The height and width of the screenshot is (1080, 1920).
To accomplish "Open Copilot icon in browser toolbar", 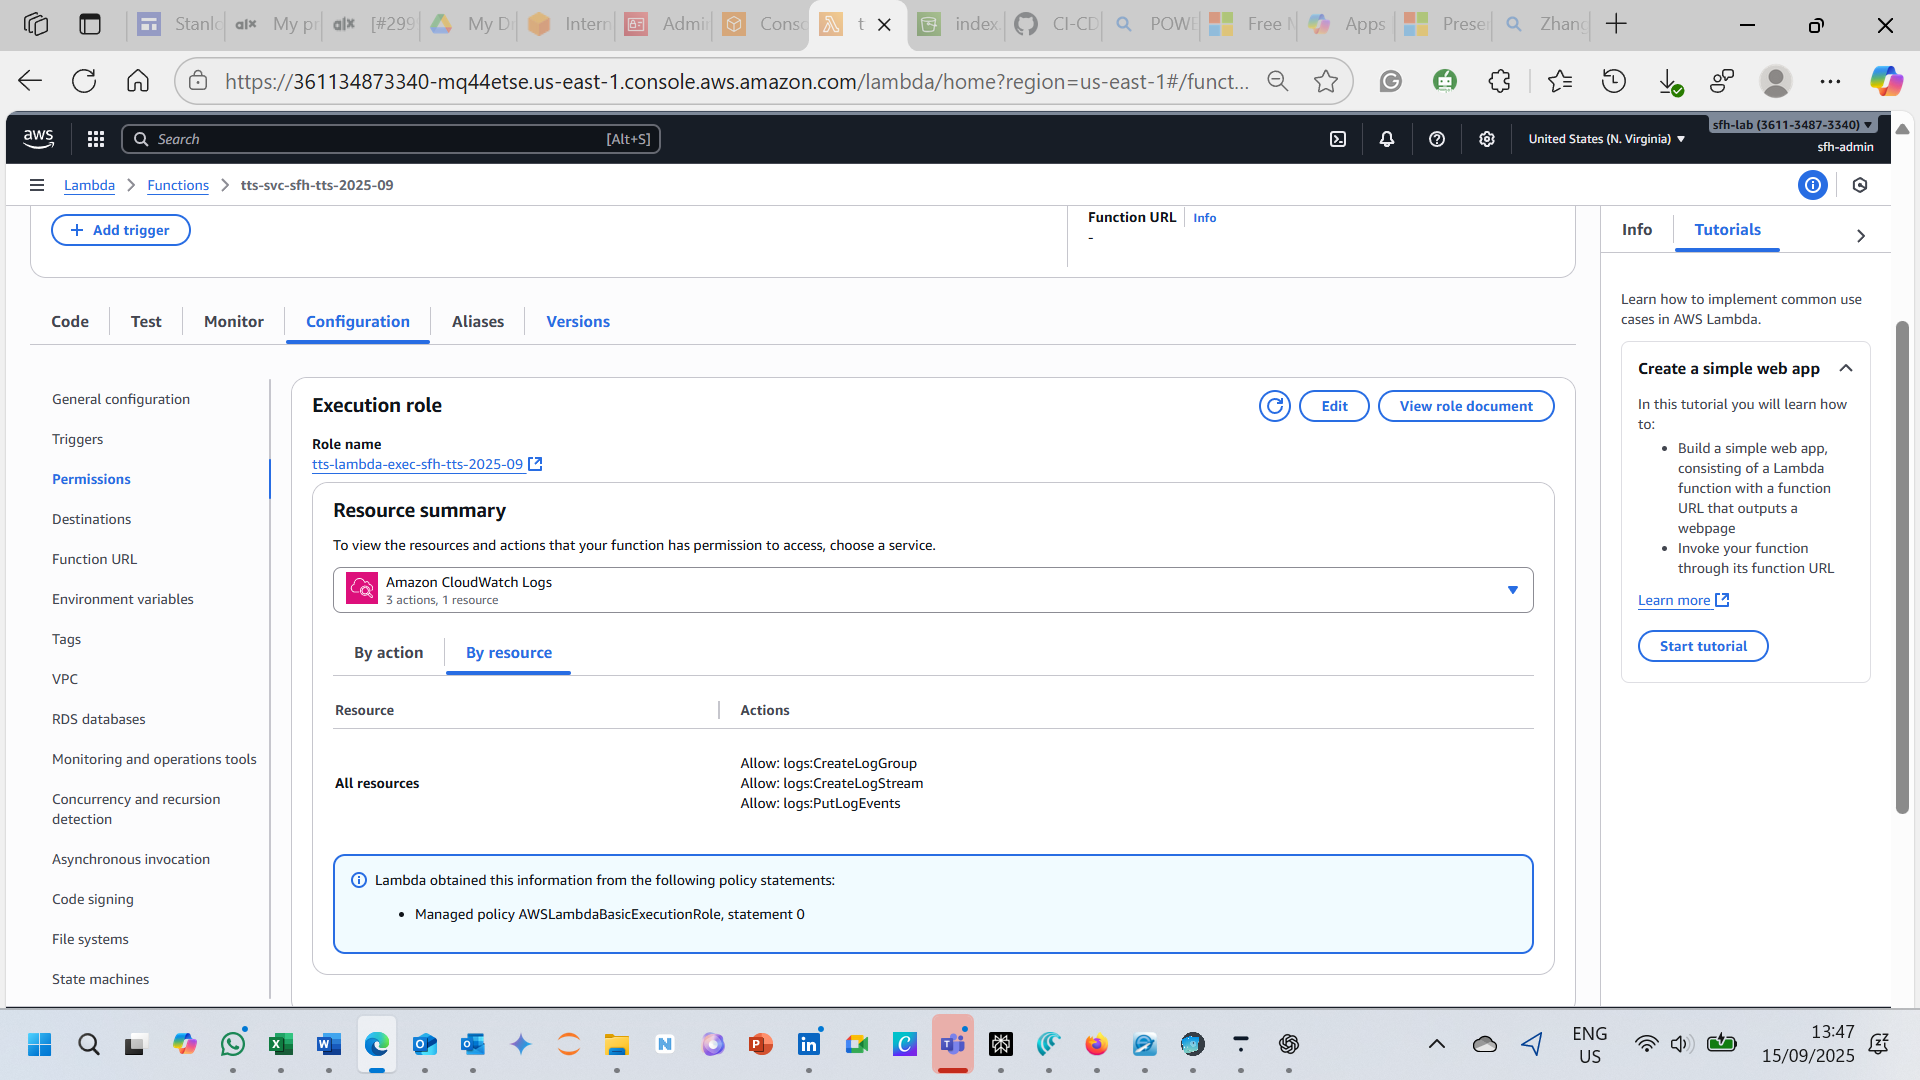I will coord(1886,81).
